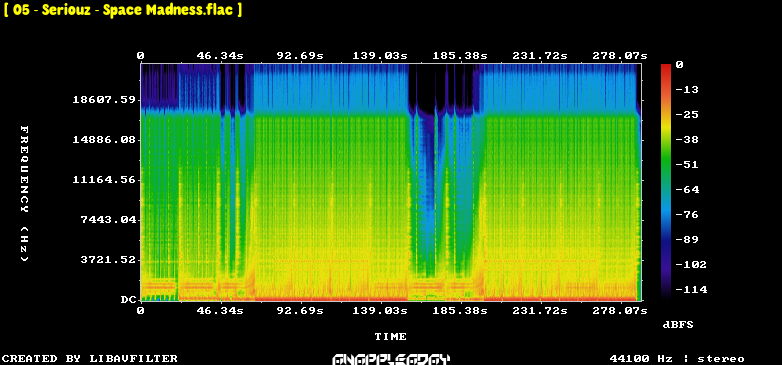Click the TIME axis title
Image resolution: width=782 pixels, height=365 pixels.
coord(391,337)
